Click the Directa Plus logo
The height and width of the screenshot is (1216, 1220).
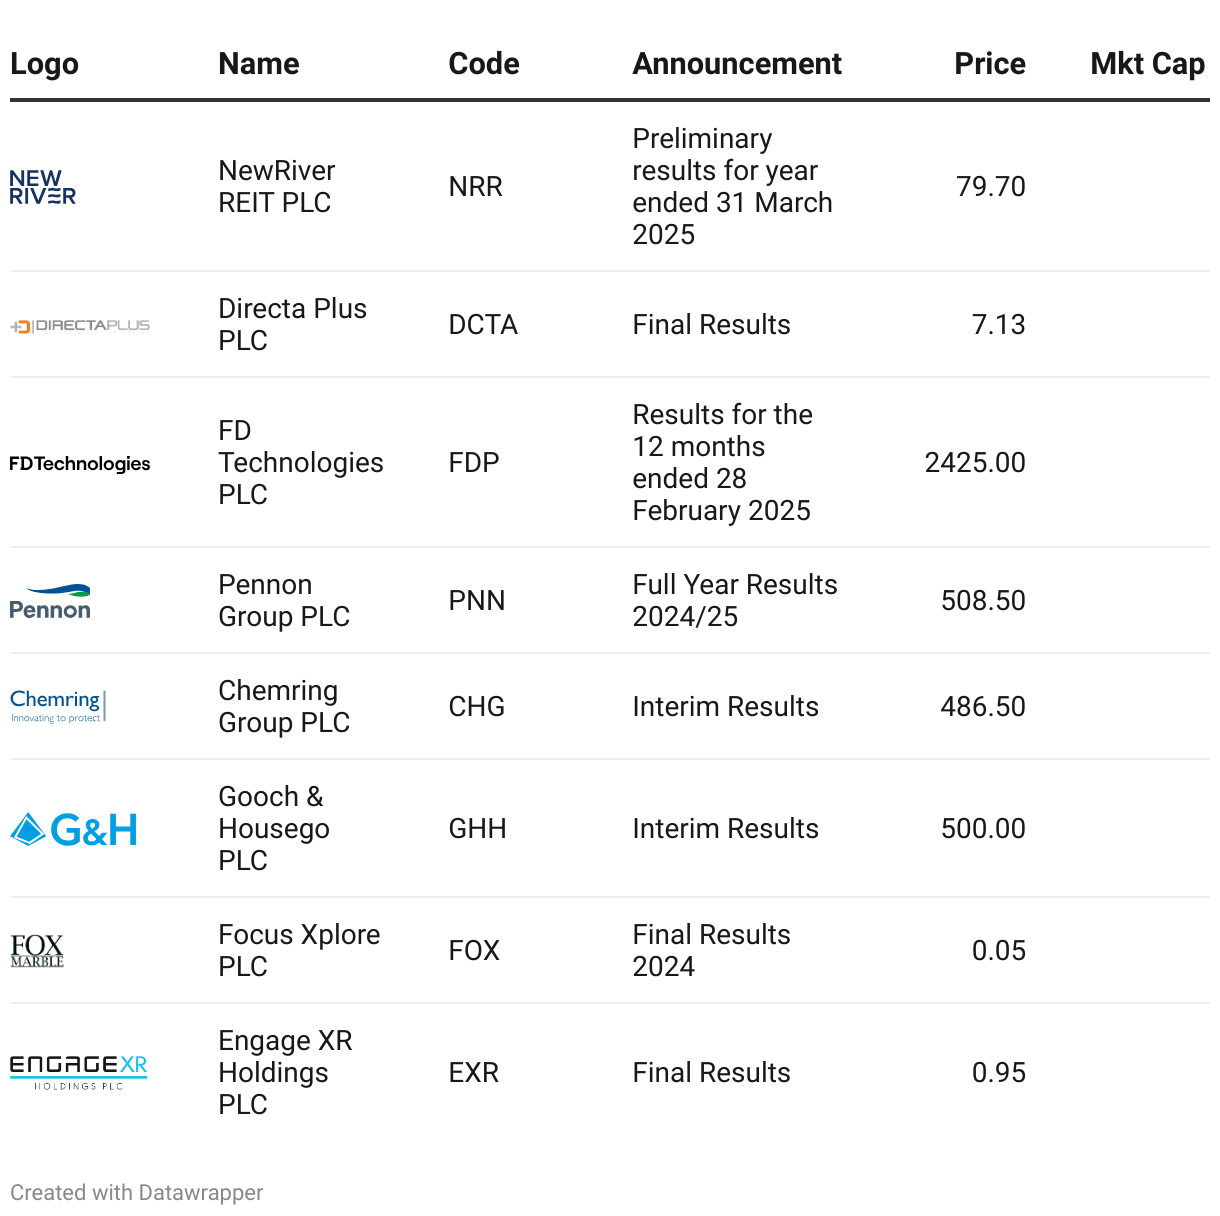tap(80, 326)
